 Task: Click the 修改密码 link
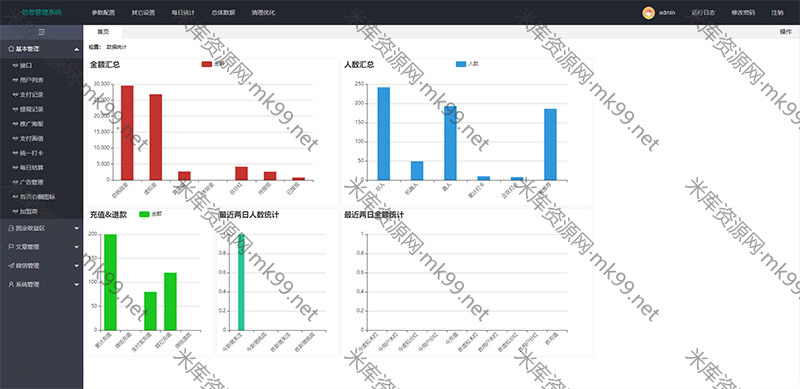coord(743,13)
